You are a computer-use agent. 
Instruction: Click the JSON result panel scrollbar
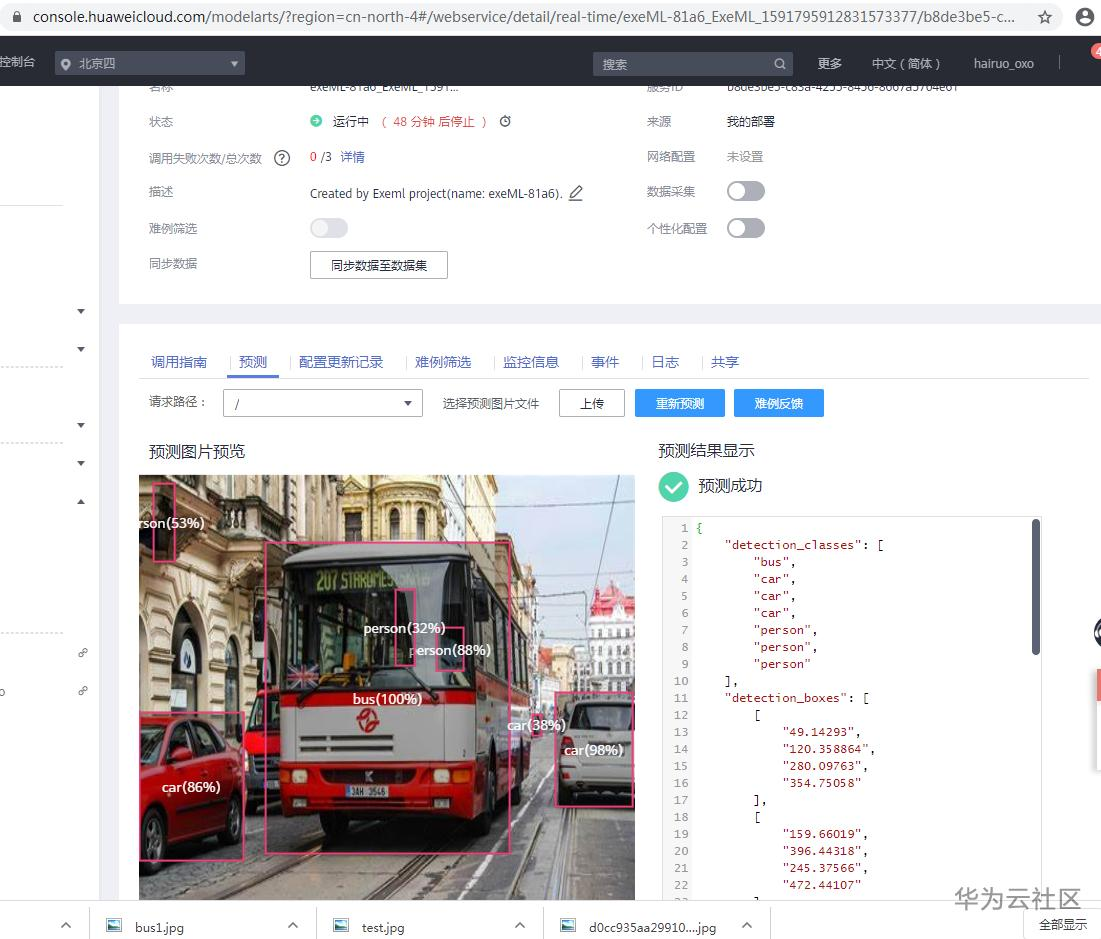[x=1036, y=587]
